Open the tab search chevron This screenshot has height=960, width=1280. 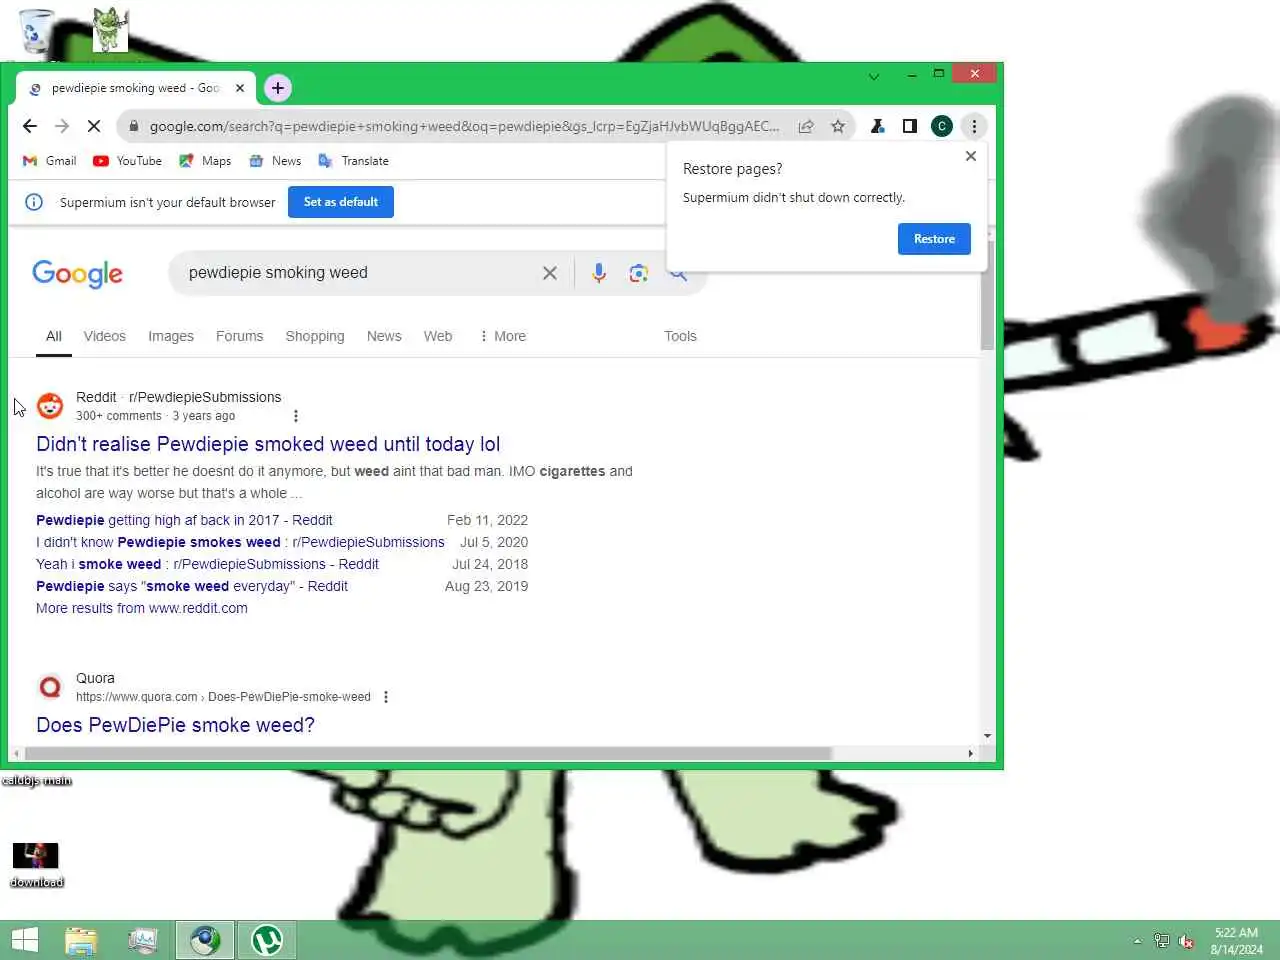[874, 76]
